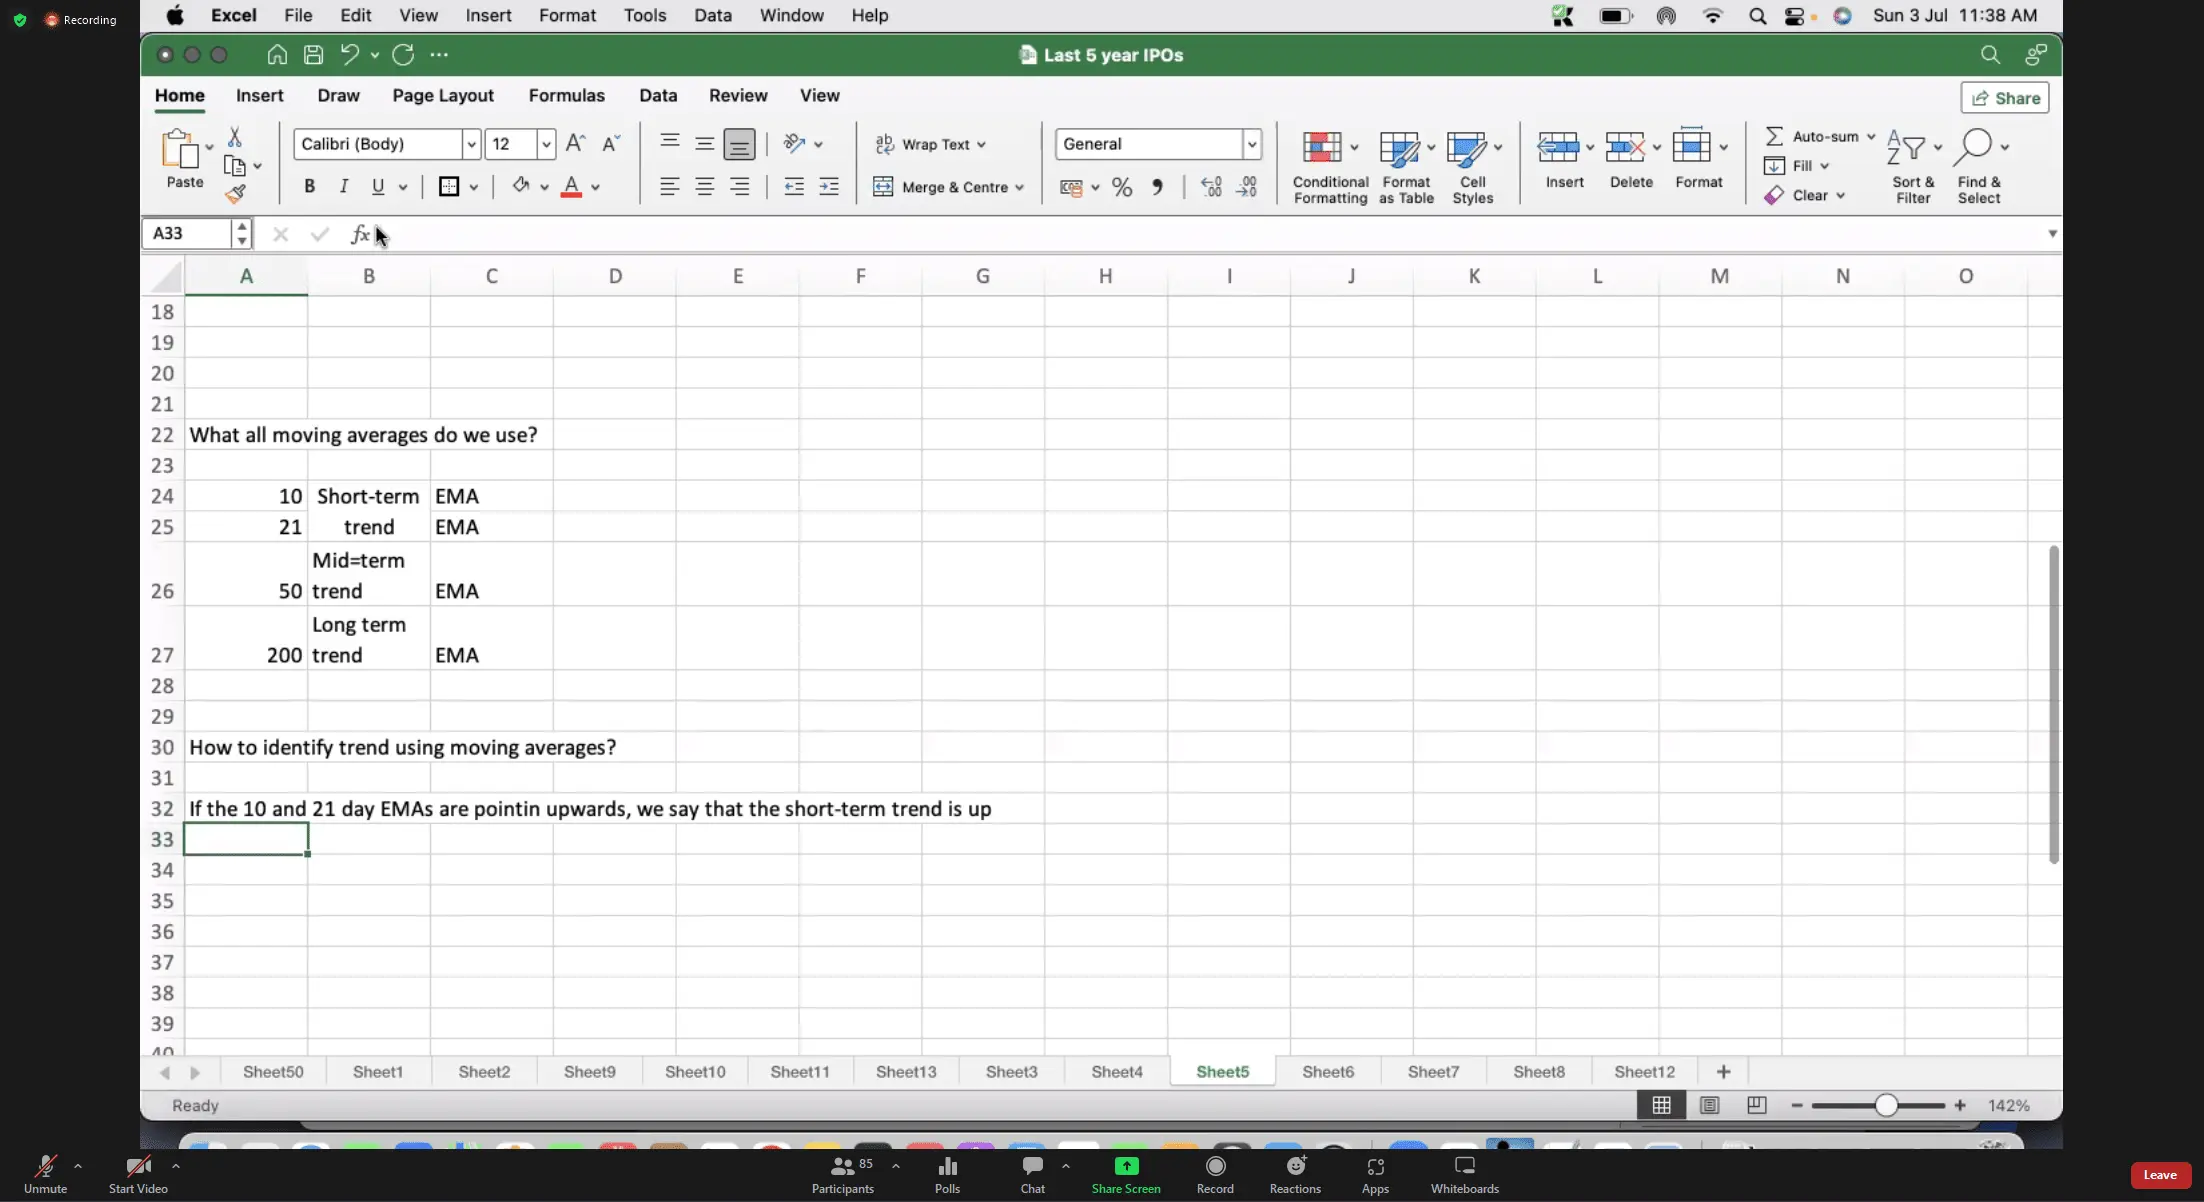2204x1202 pixels.
Task: Click the Increase Font Size icon
Action: pyautogui.click(x=575, y=144)
